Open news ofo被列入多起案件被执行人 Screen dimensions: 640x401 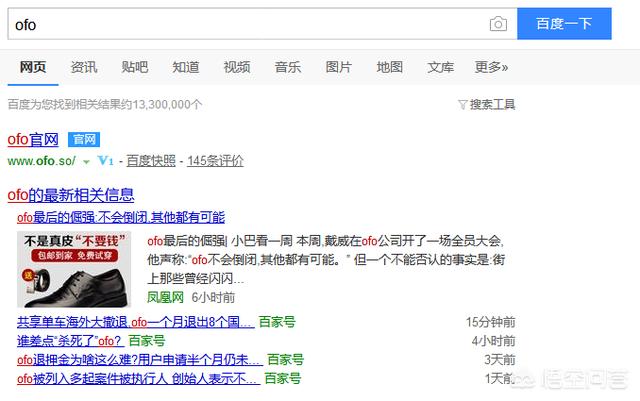coord(138,379)
